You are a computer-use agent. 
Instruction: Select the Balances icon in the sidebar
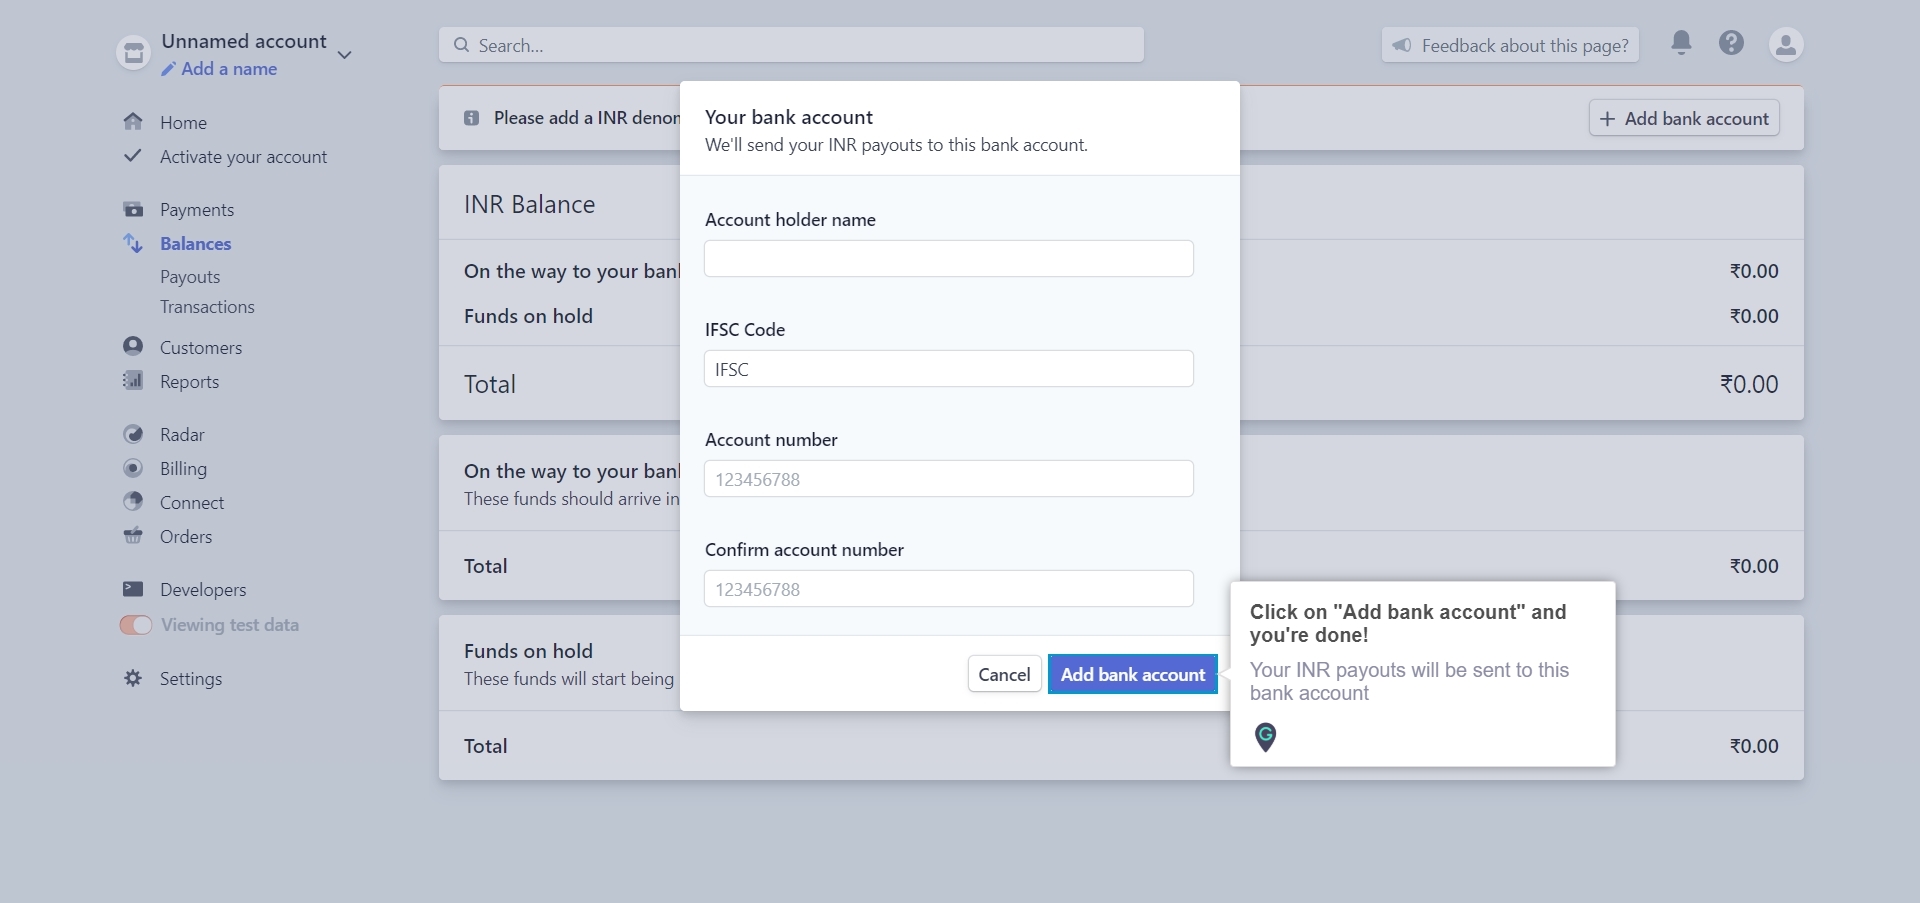133,243
